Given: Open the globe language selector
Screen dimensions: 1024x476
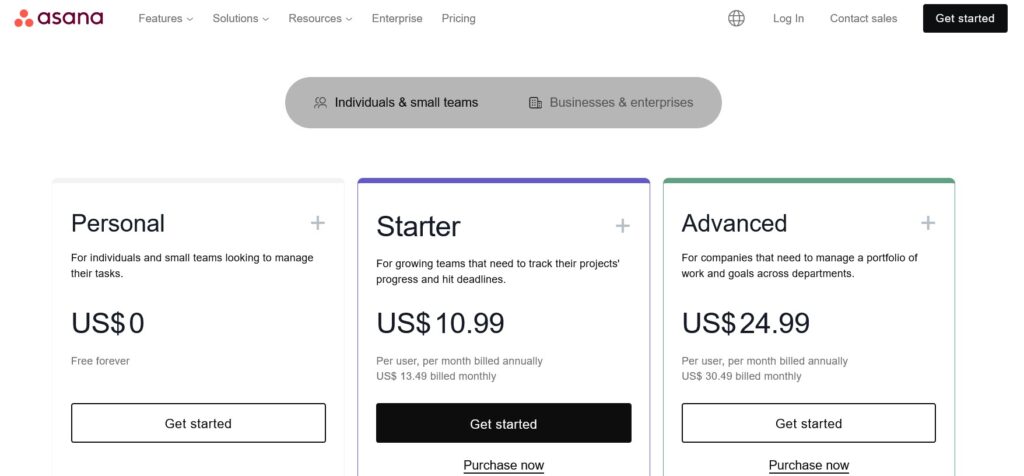Looking at the screenshot, I should point(736,18).
